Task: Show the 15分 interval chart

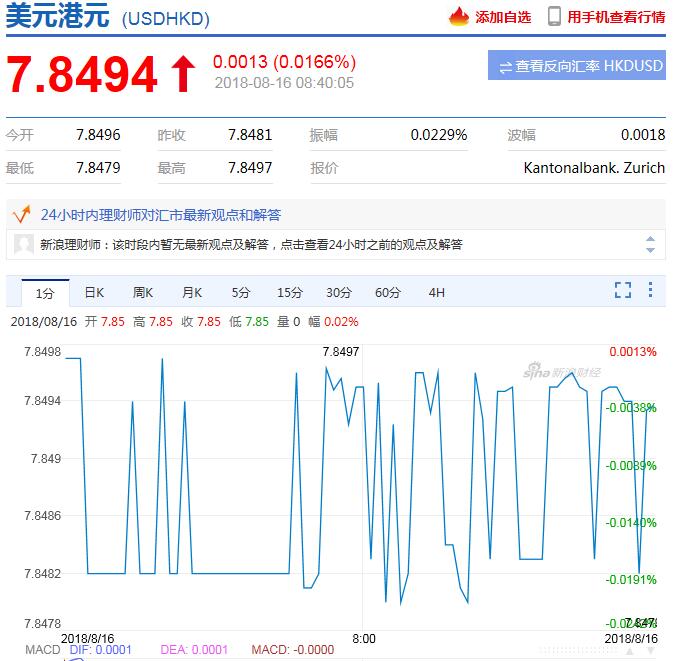Action: (x=290, y=293)
